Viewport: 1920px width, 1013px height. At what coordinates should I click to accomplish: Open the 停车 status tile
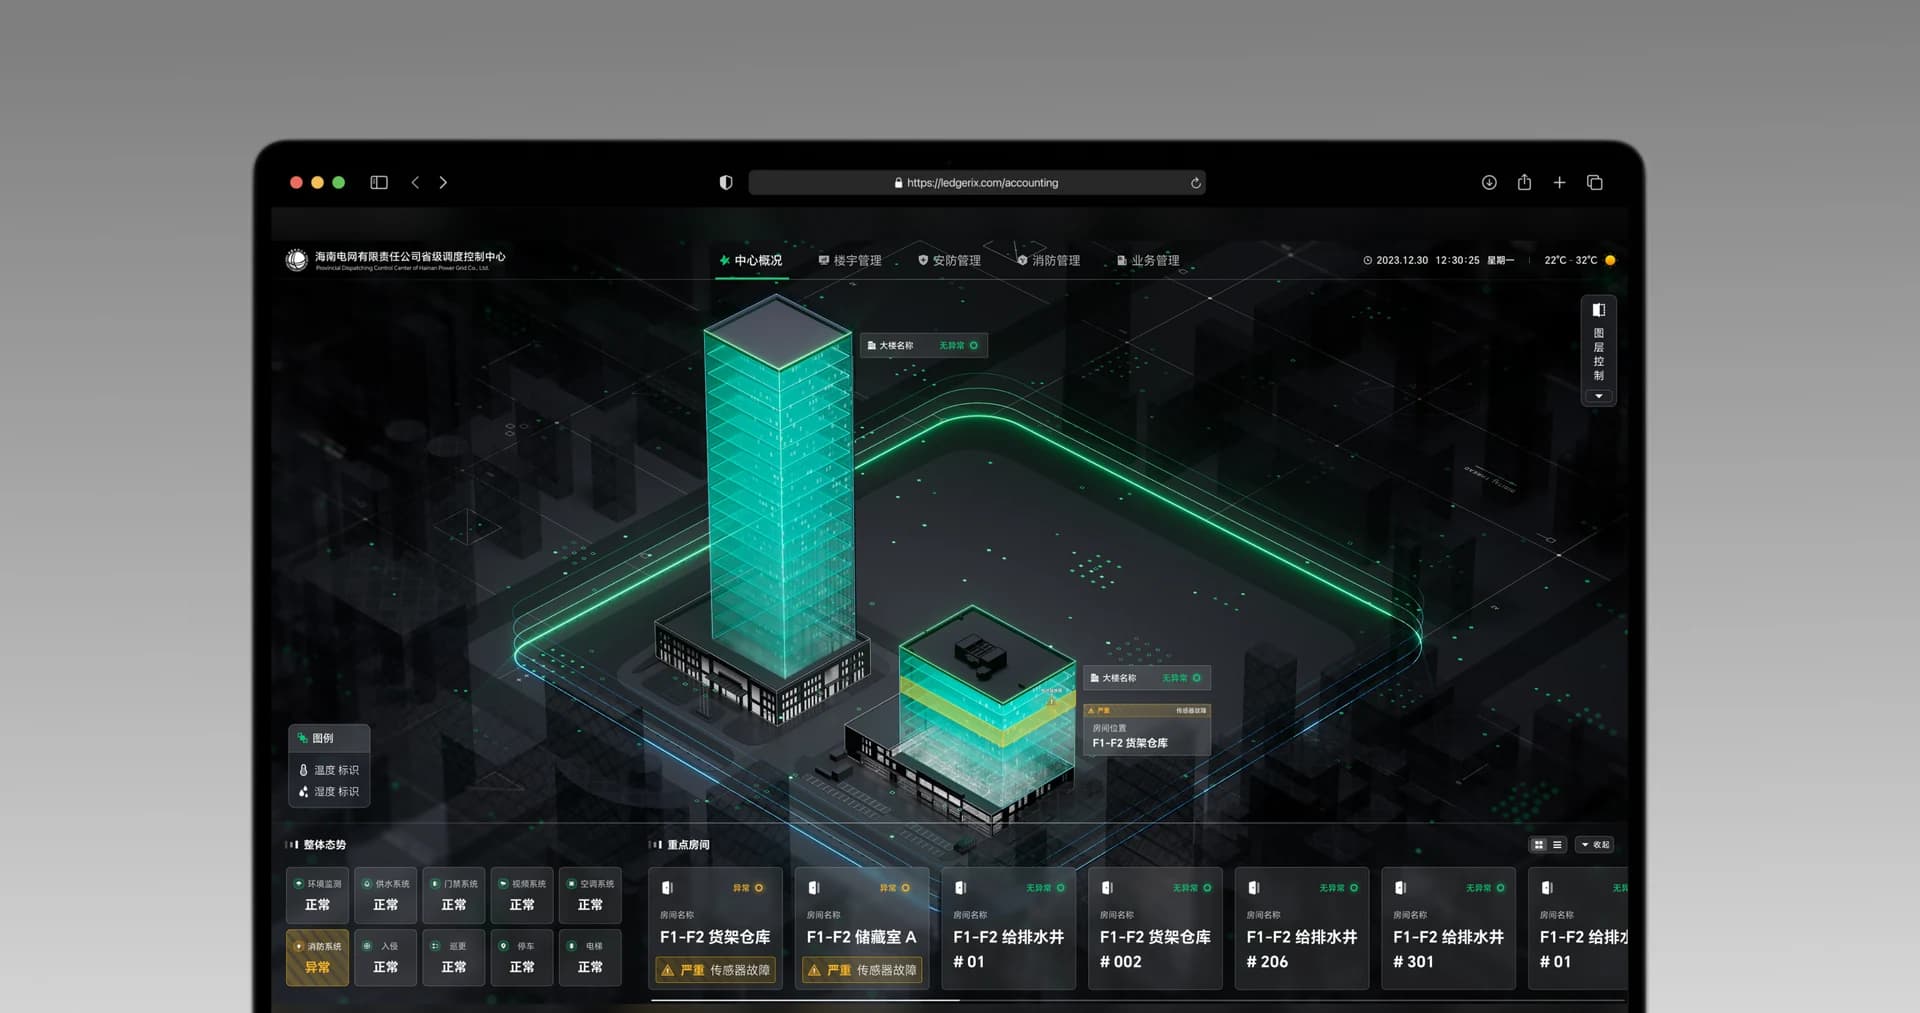(x=522, y=957)
